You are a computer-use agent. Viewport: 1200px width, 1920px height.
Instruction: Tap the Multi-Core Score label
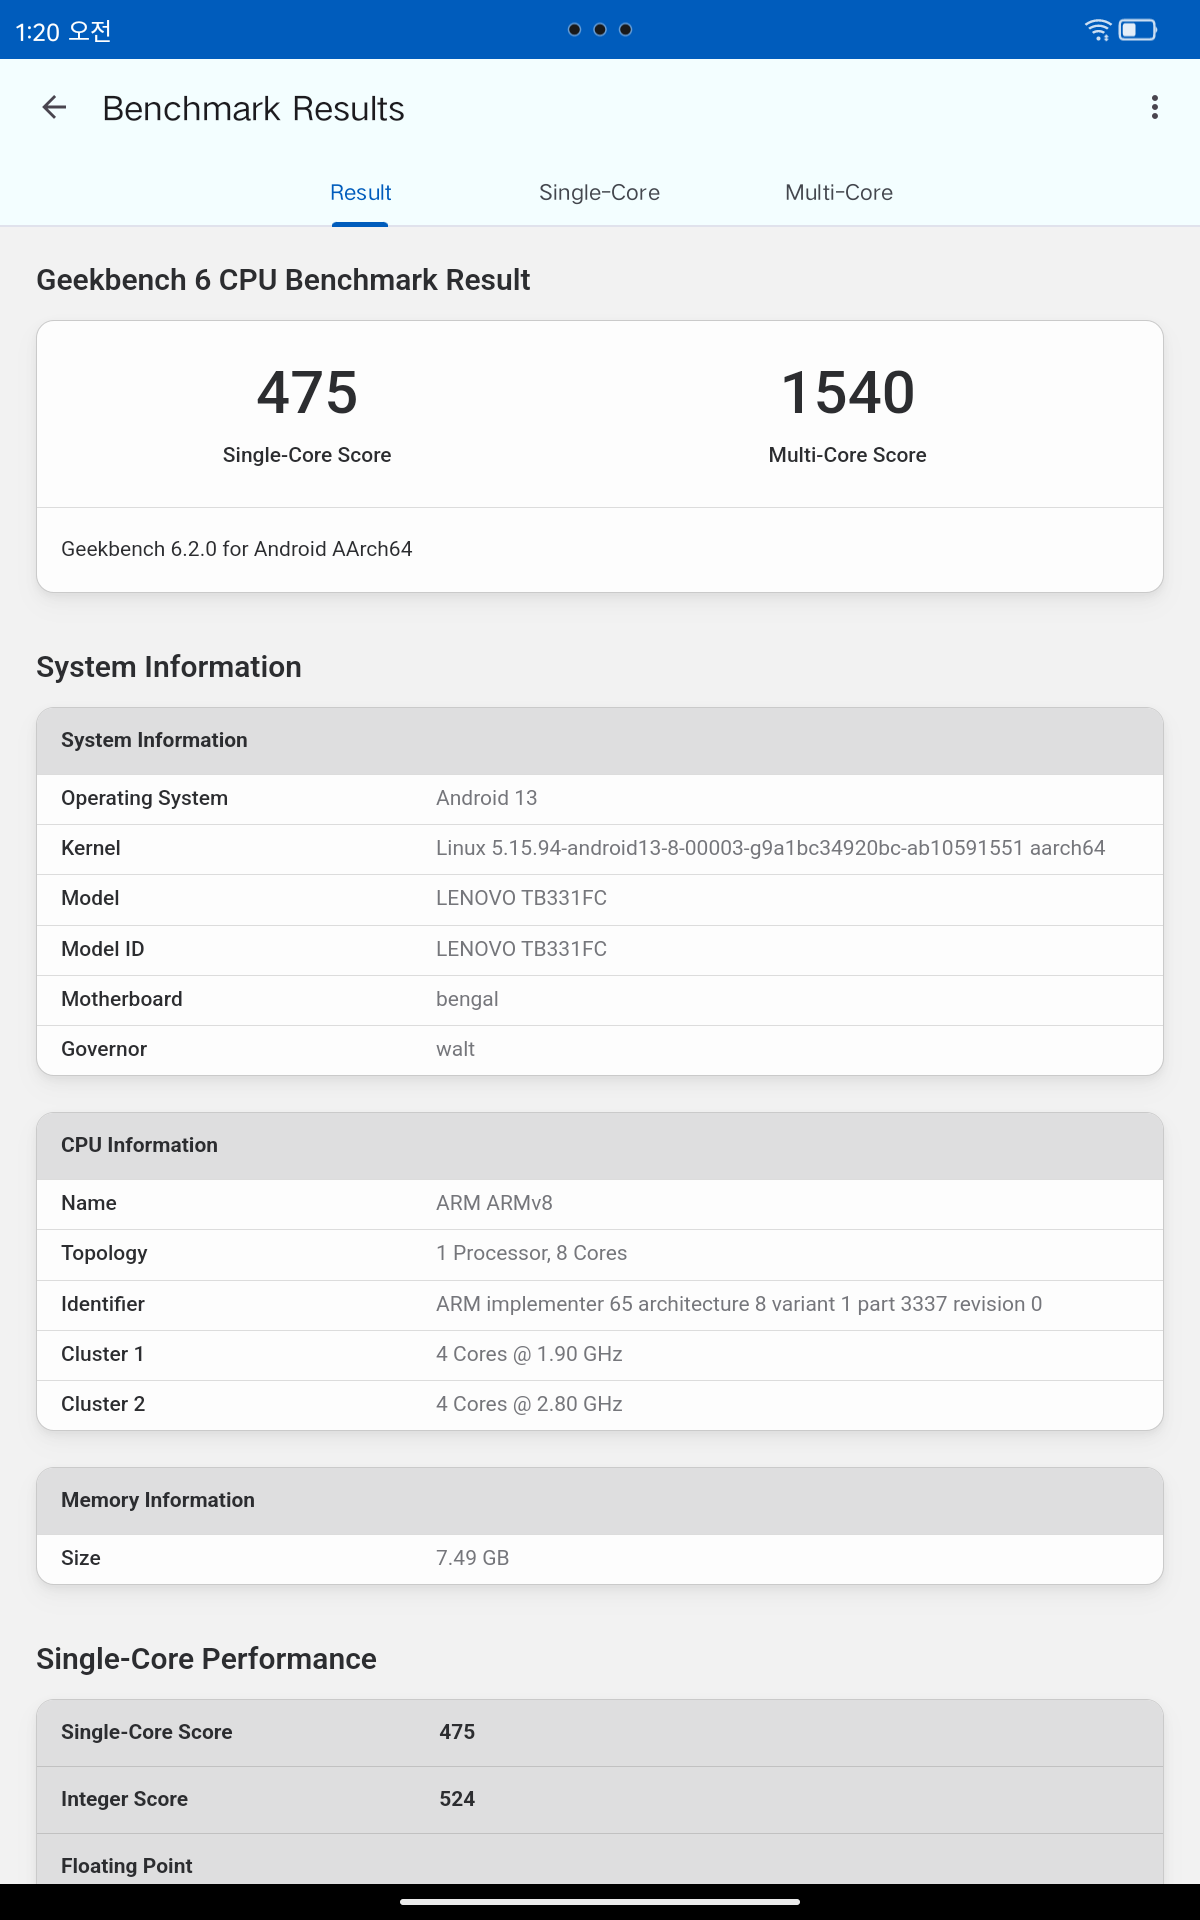pos(848,455)
